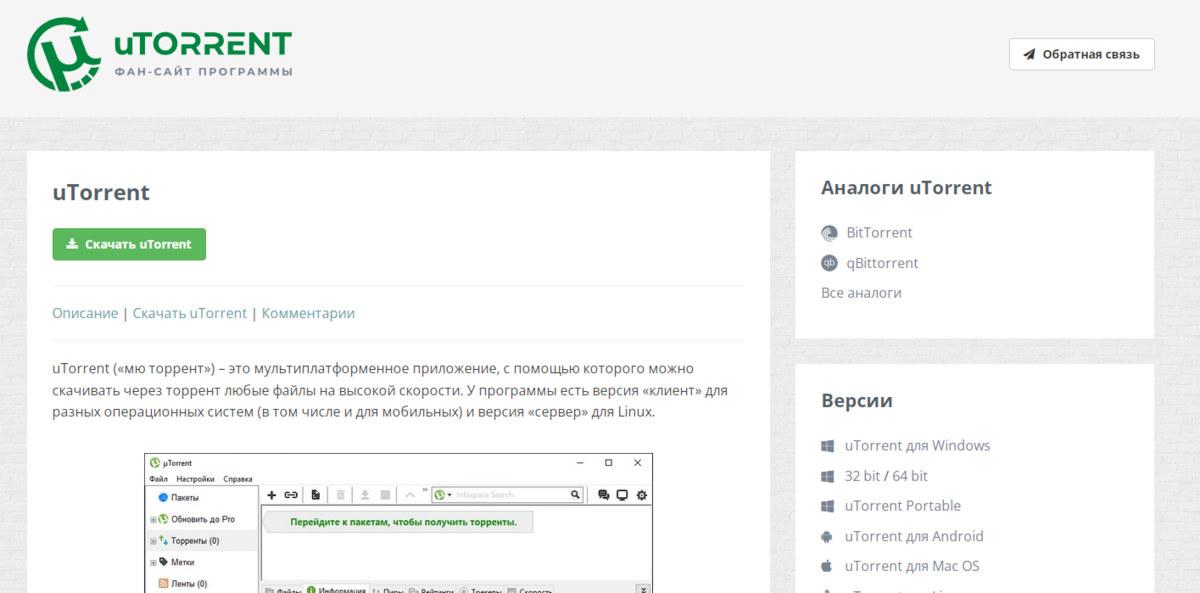This screenshot has height=593, width=1200.
Task: Click the Версии sidebar heading
Action: (x=857, y=401)
